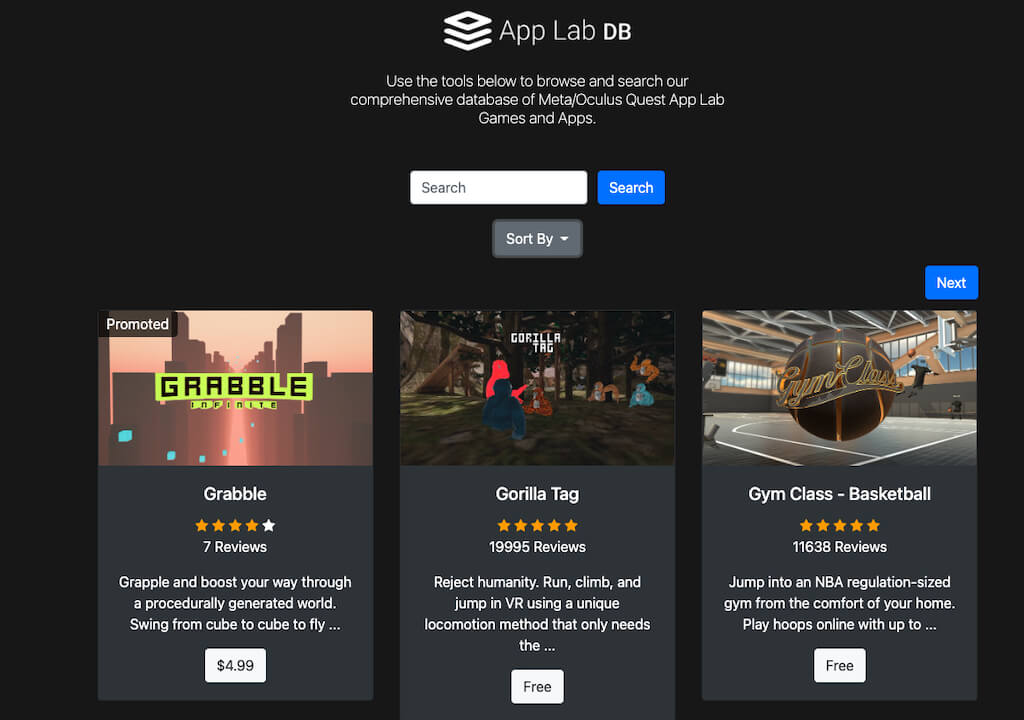Click the blue Search button
Screen dimensions: 1024x720
[631, 188]
